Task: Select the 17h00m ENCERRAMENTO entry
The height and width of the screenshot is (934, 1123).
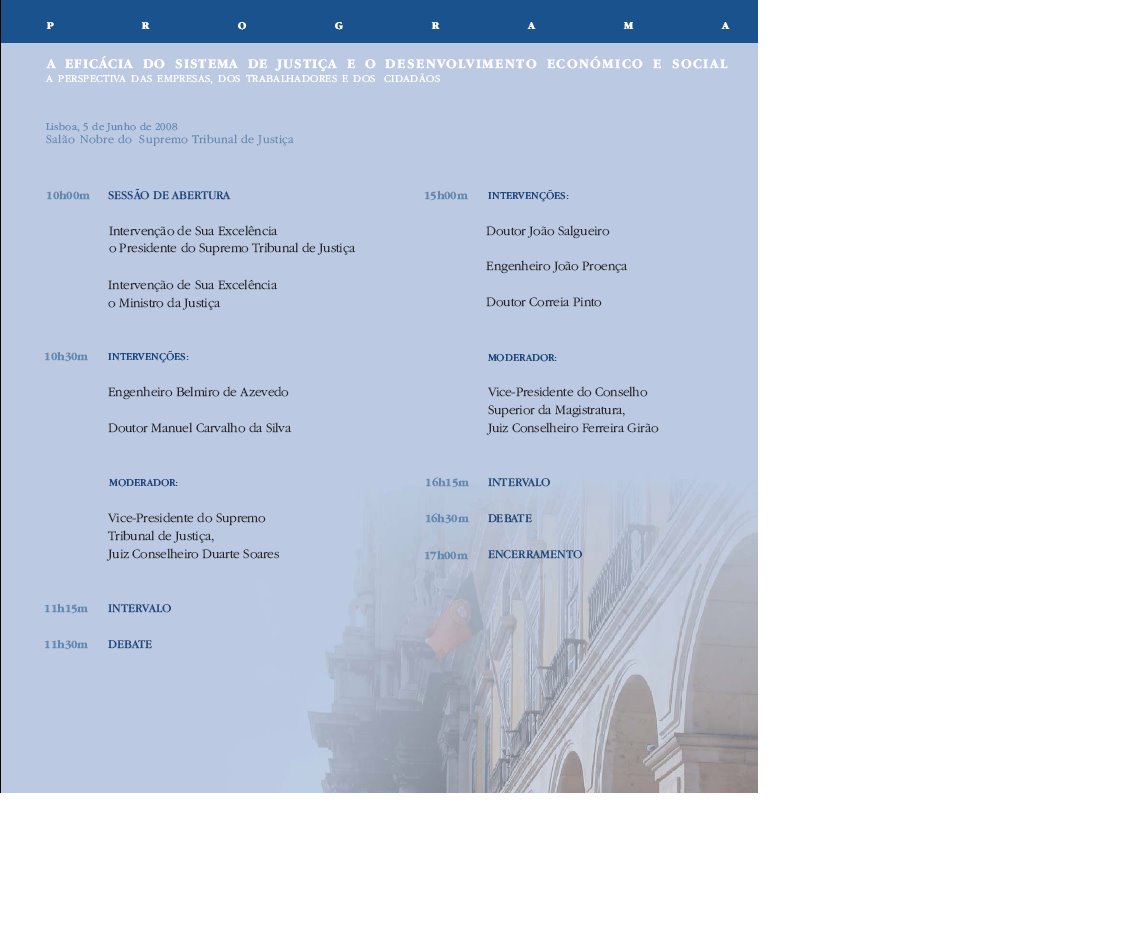Action: point(534,554)
